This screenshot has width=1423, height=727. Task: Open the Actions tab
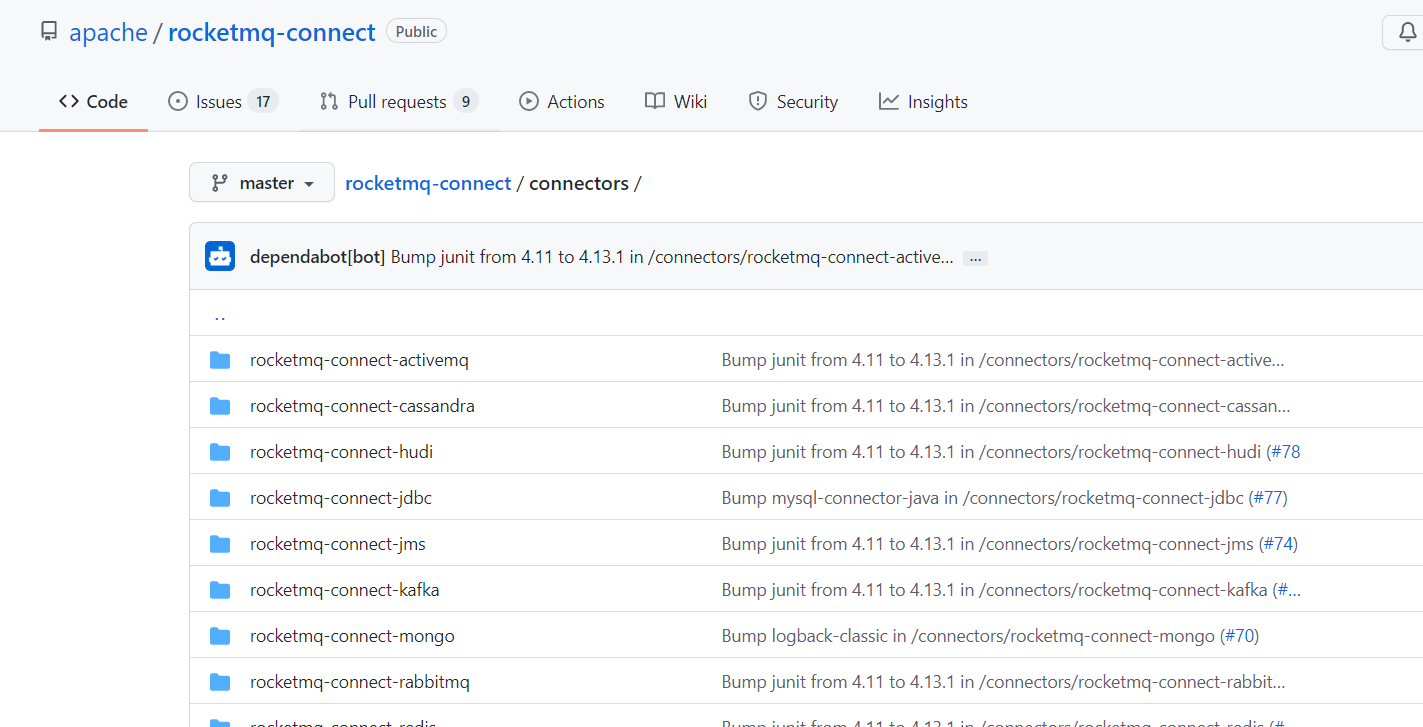(562, 101)
